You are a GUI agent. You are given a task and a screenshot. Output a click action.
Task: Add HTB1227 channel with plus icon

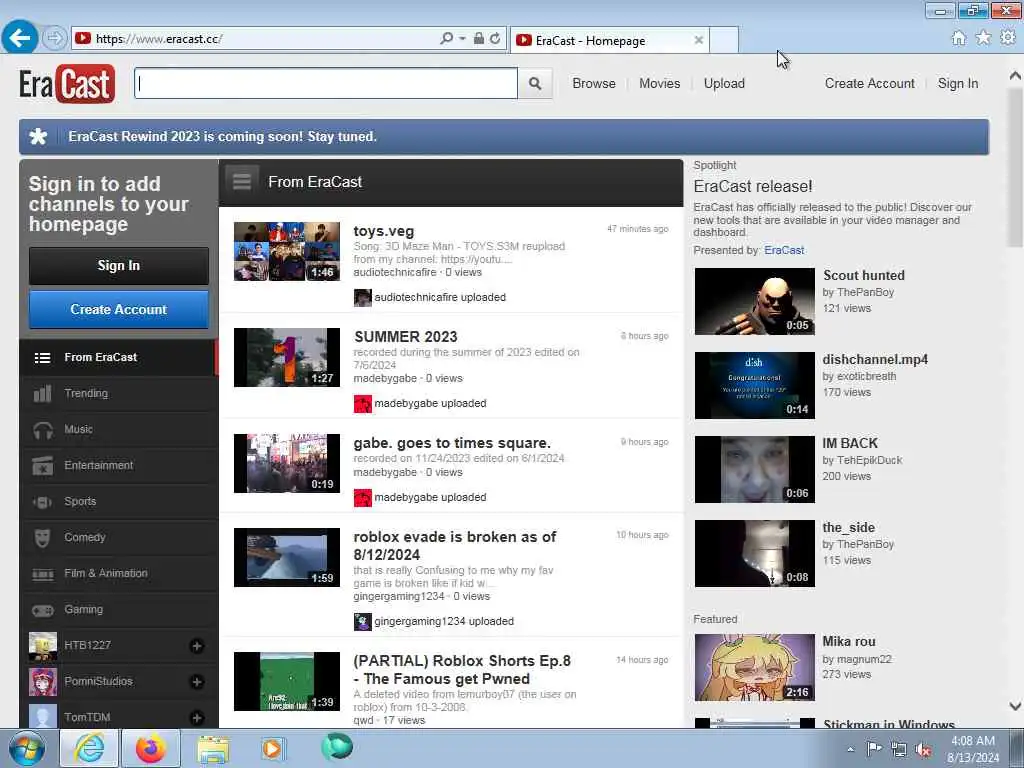pyautogui.click(x=197, y=646)
